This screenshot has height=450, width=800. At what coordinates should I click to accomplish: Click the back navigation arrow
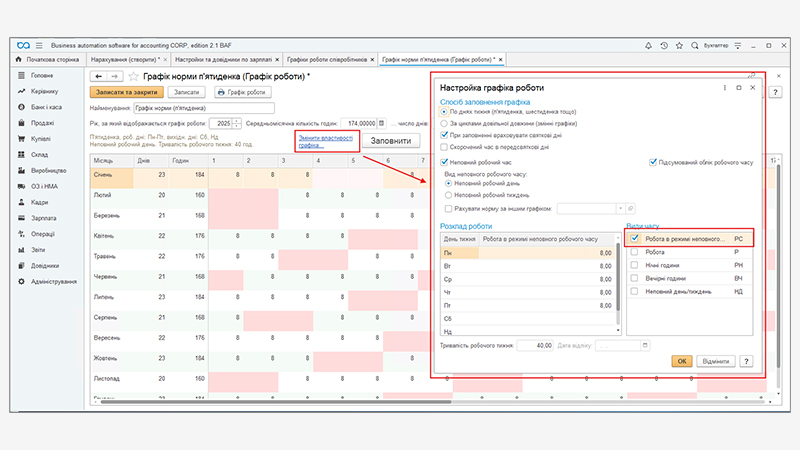98,76
